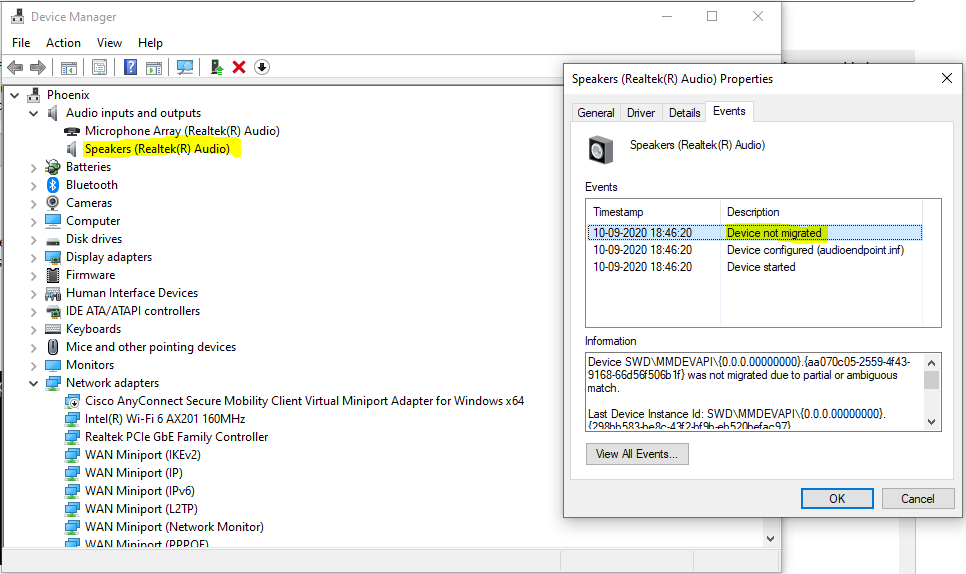This screenshot has height=574, width=966.
Task: Select Device configured (audioendpoint.inf) event
Action: (x=755, y=250)
